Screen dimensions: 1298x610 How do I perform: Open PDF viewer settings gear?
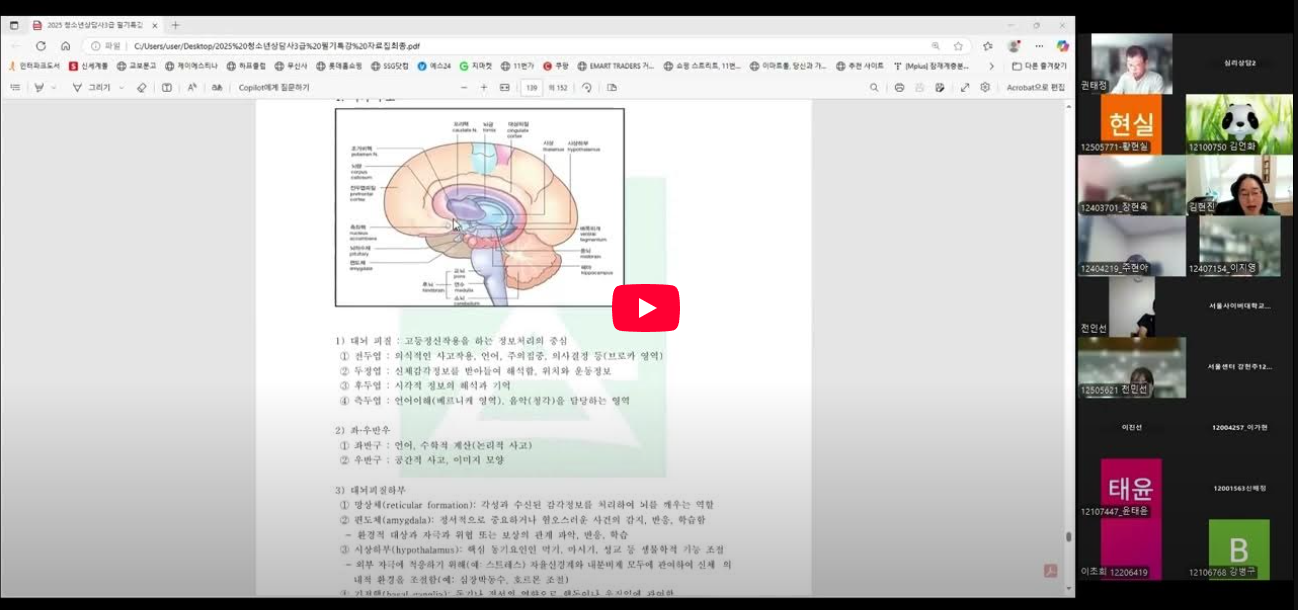point(985,88)
